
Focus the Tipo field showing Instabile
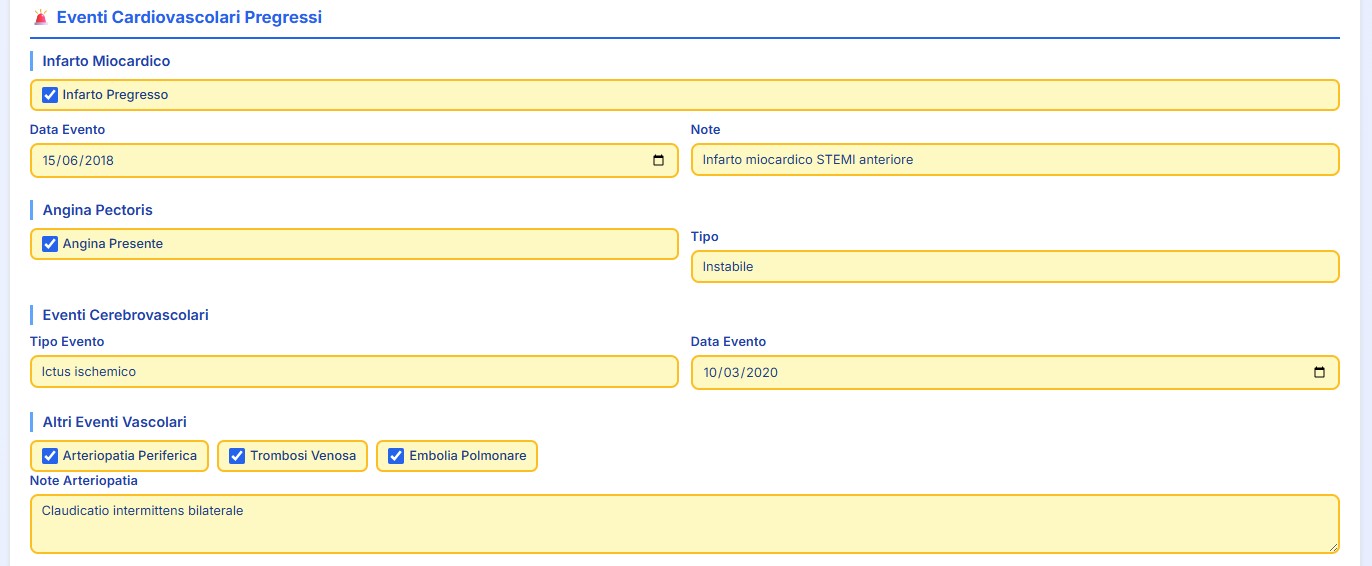tap(1014, 267)
